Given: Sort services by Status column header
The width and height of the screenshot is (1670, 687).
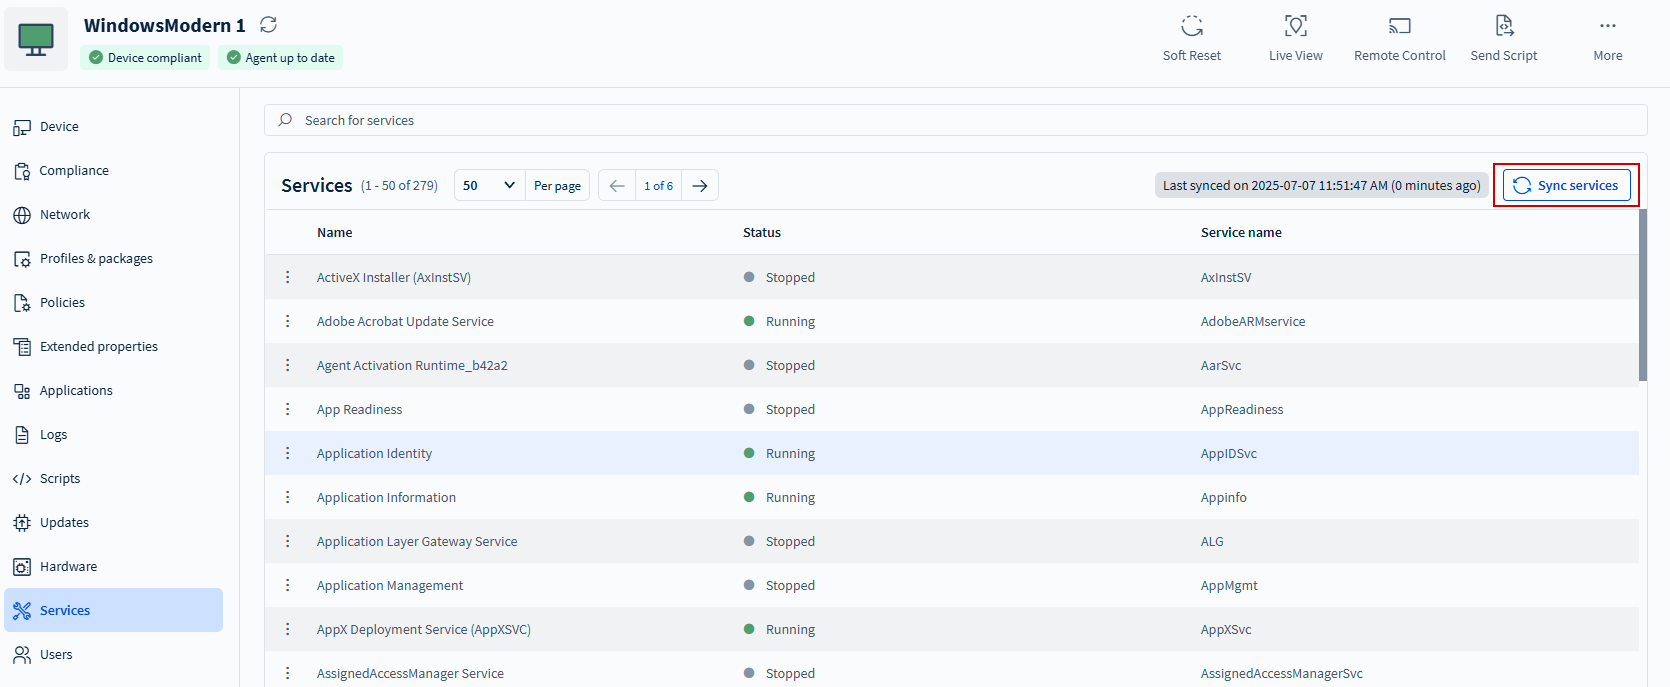Looking at the screenshot, I should [761, 232].
